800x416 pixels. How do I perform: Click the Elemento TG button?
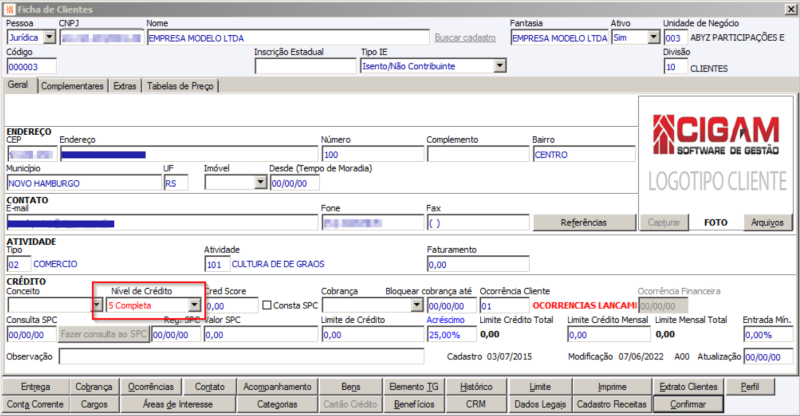(x=414, y=387)
